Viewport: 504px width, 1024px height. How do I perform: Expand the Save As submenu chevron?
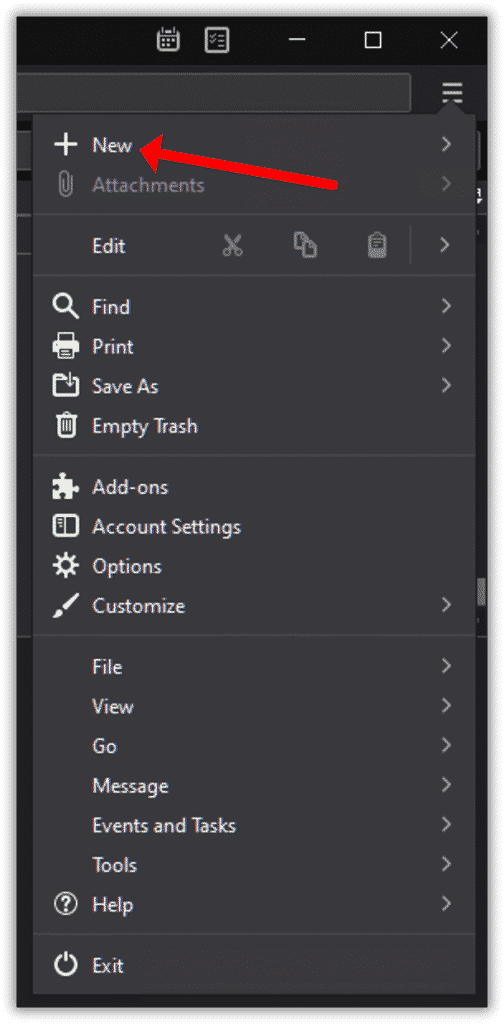tap(446, 385)
